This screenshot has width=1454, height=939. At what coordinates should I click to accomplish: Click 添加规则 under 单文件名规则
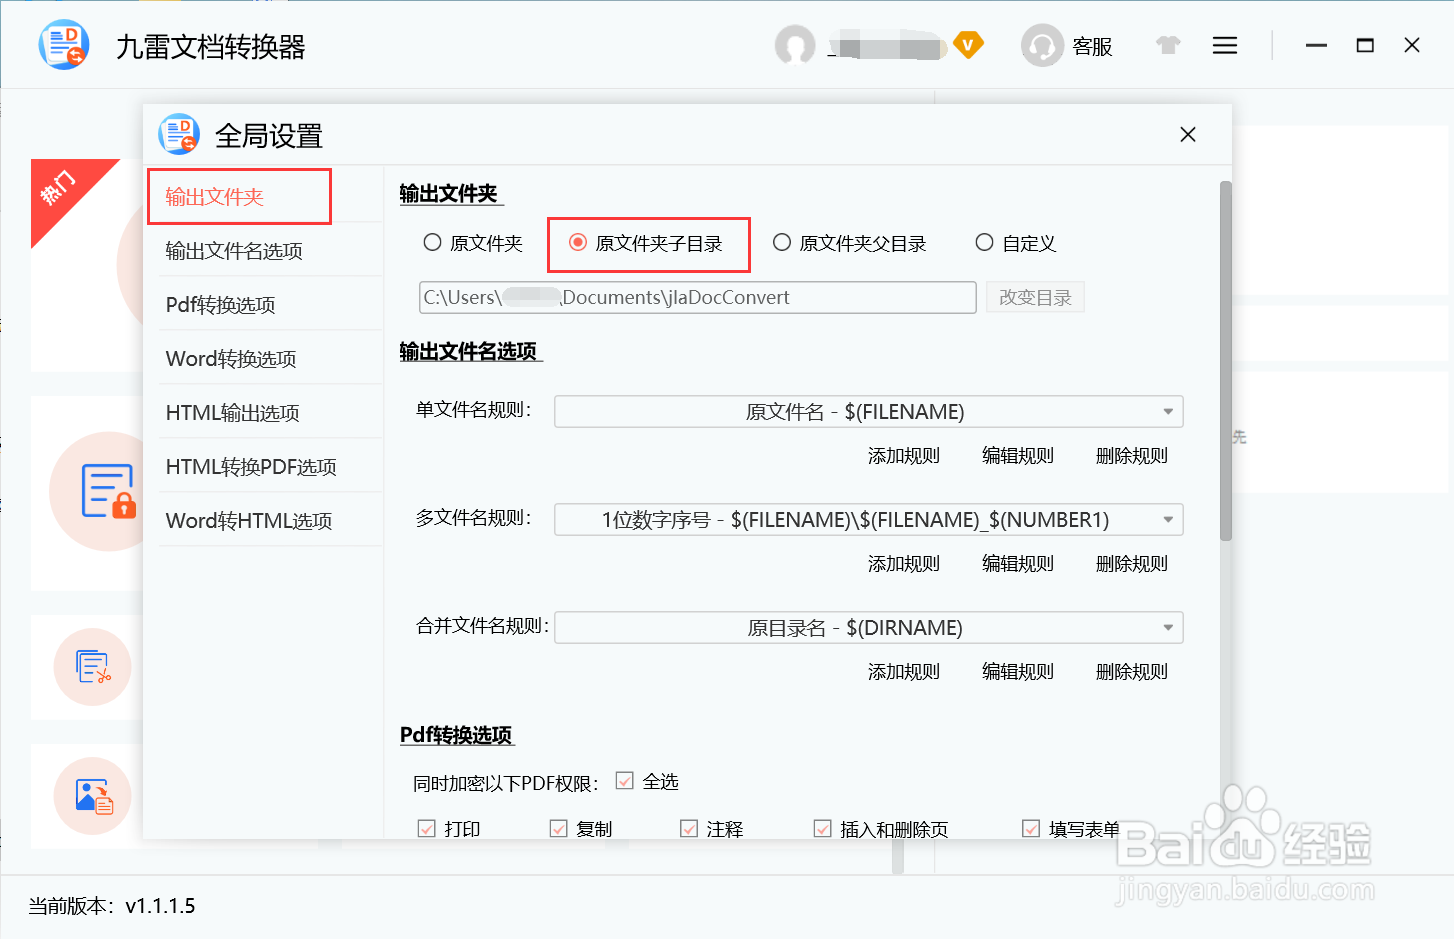pyautogui.click(x=904, y=456)
